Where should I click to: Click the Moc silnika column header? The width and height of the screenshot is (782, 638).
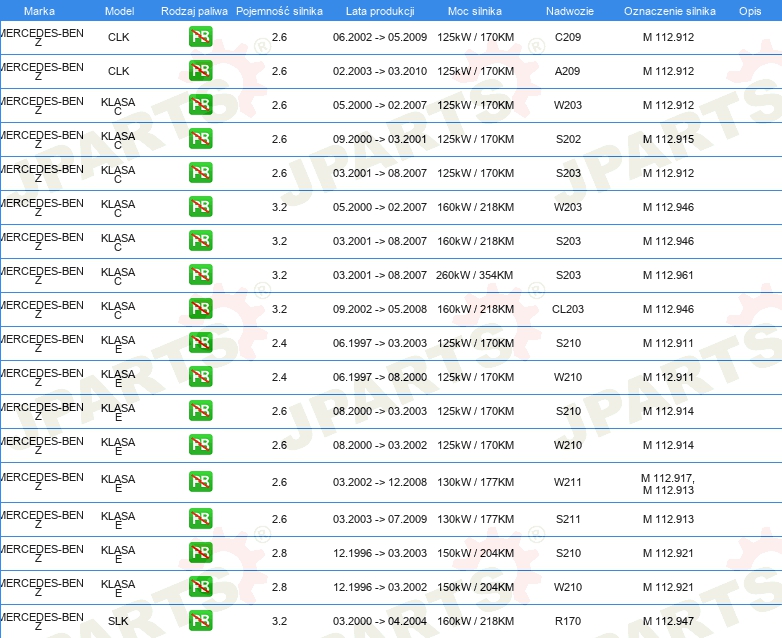(475, 11)
